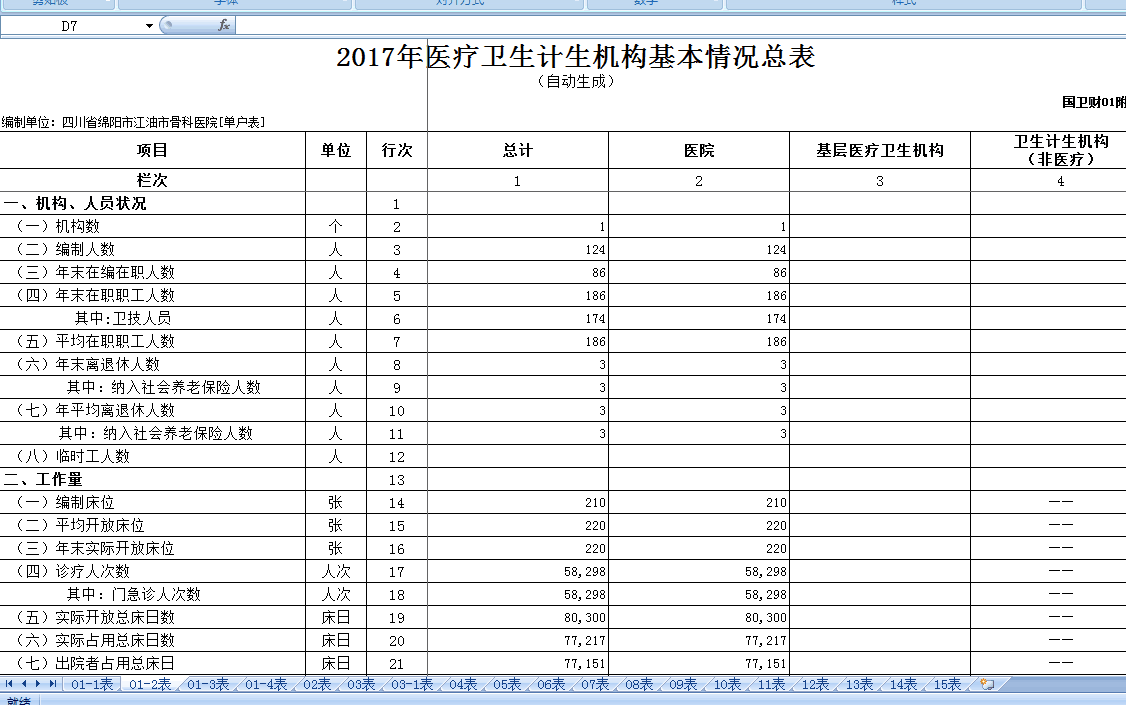Click the (二)平均开放床位 row label
Viewport: 1126px width, 705px height.
coord(80,526)
